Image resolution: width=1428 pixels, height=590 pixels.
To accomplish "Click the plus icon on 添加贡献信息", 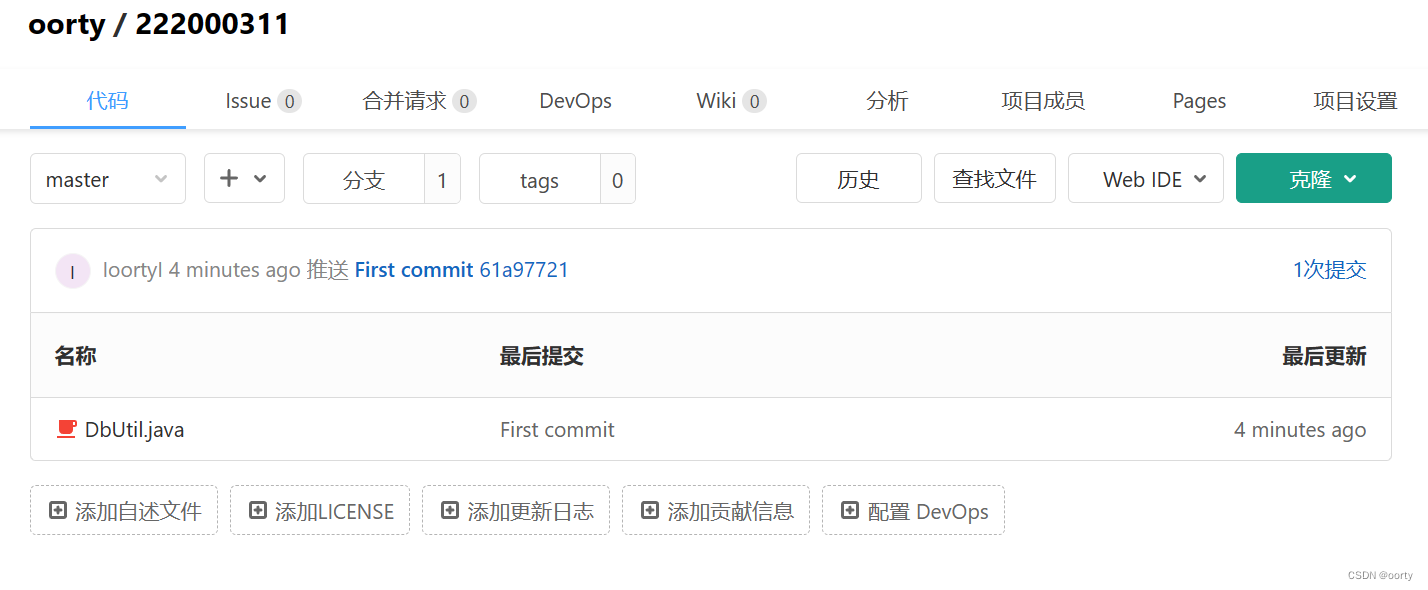I will tap(650, 510).
